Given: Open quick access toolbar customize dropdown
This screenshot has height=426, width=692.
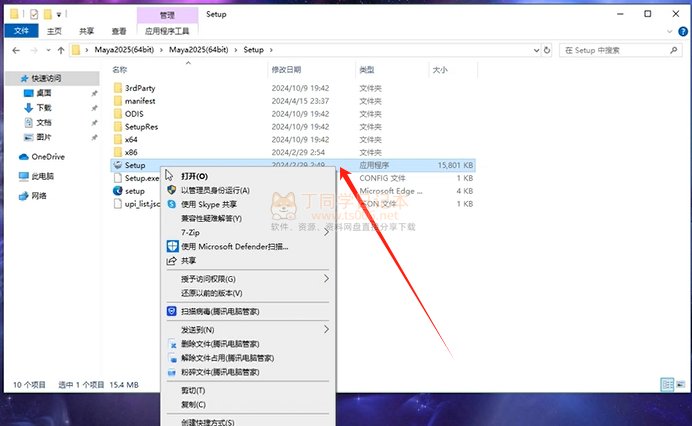Looking at the screenshot, I should pos(59,15).
